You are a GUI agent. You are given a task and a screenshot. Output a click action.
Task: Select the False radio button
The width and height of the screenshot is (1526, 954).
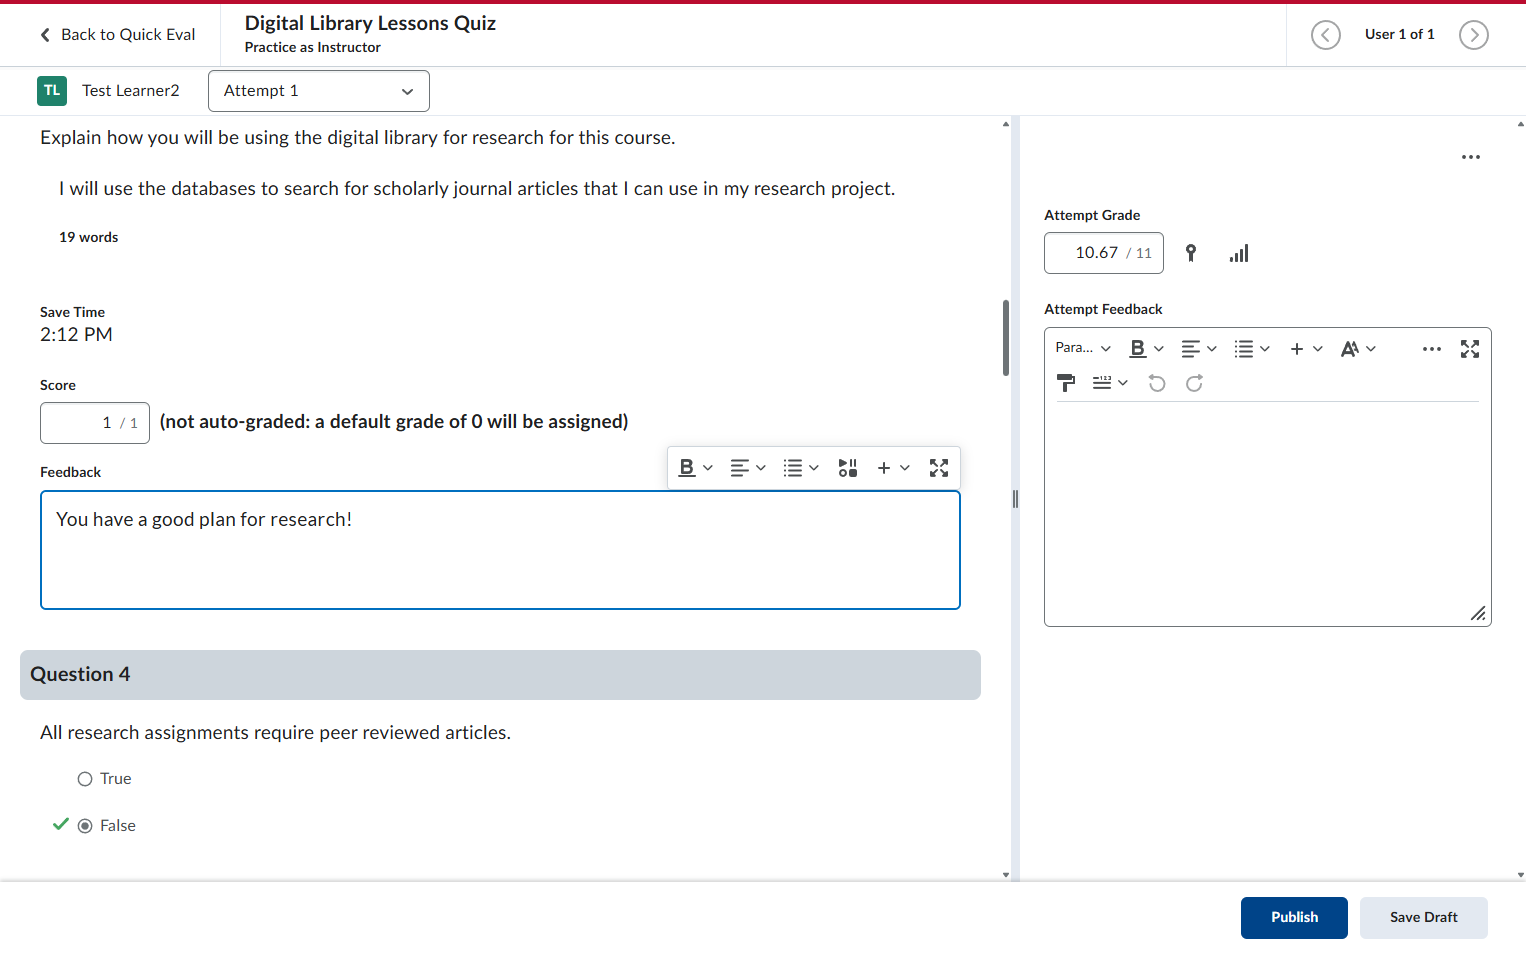(85, 826)
